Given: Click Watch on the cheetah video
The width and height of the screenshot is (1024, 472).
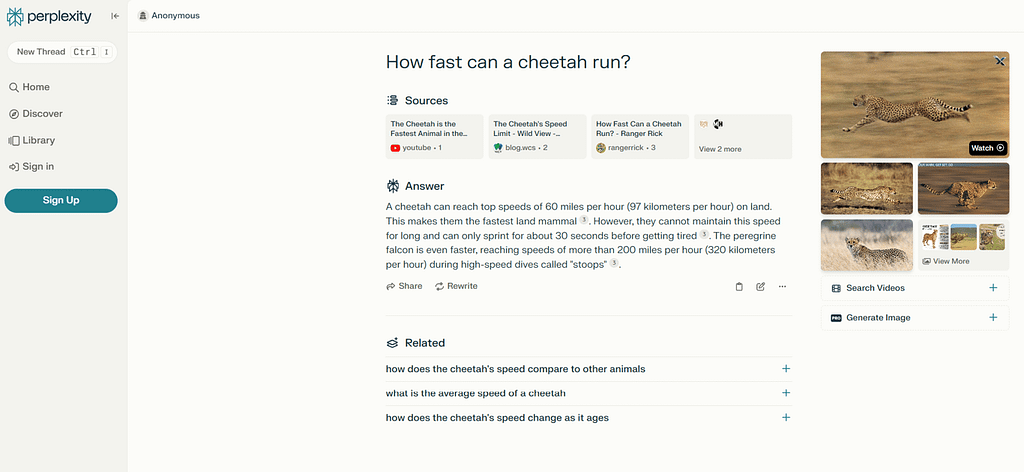Looking at the screenshot, I should pyautogui.click(x=987, y=148).
